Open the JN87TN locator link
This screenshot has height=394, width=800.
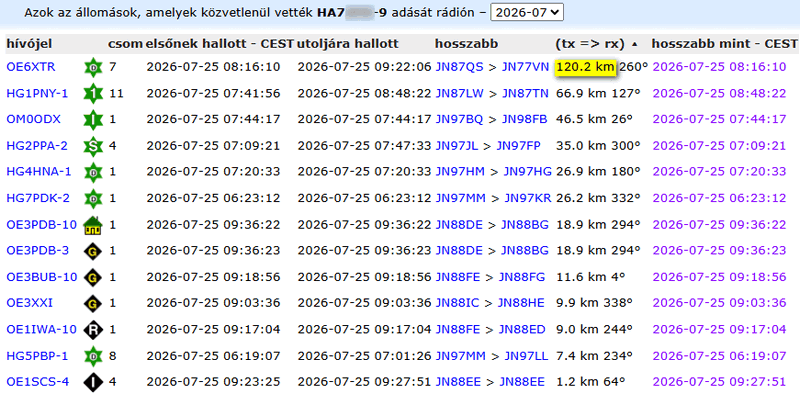click(526, 93)
